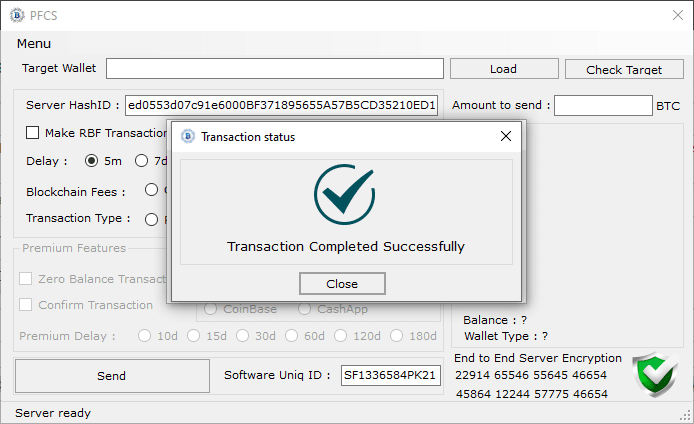Enable the Make RBF Transaction checkbox

pos(33,133)
